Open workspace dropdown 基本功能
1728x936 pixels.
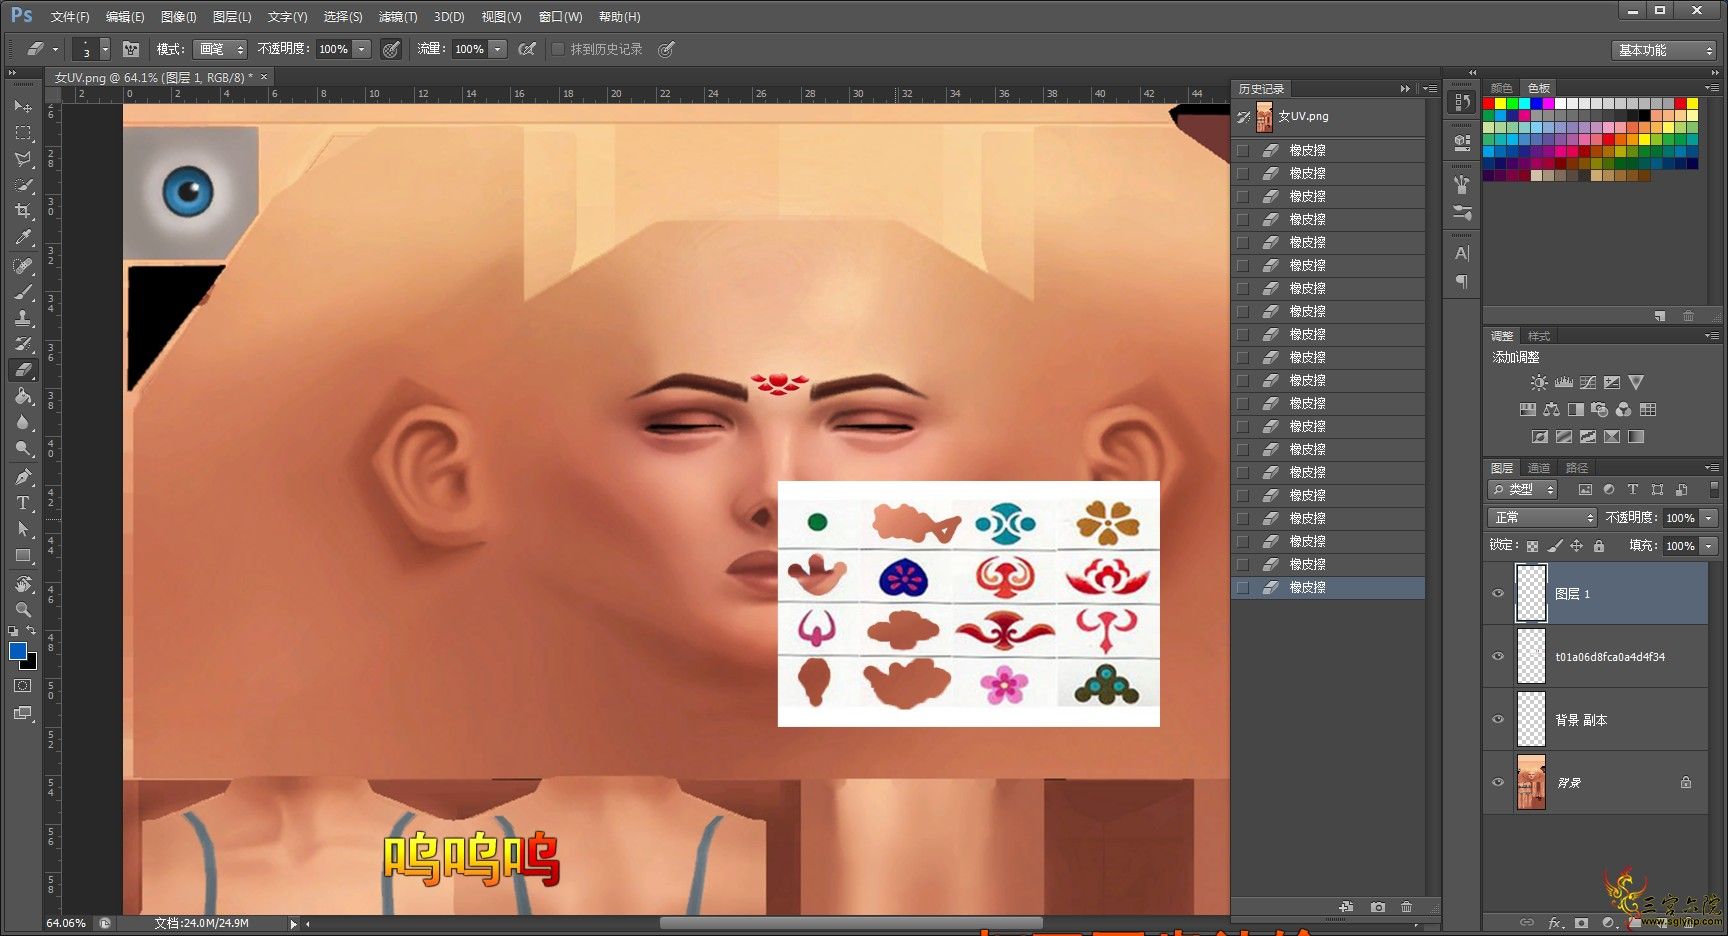1664,50
